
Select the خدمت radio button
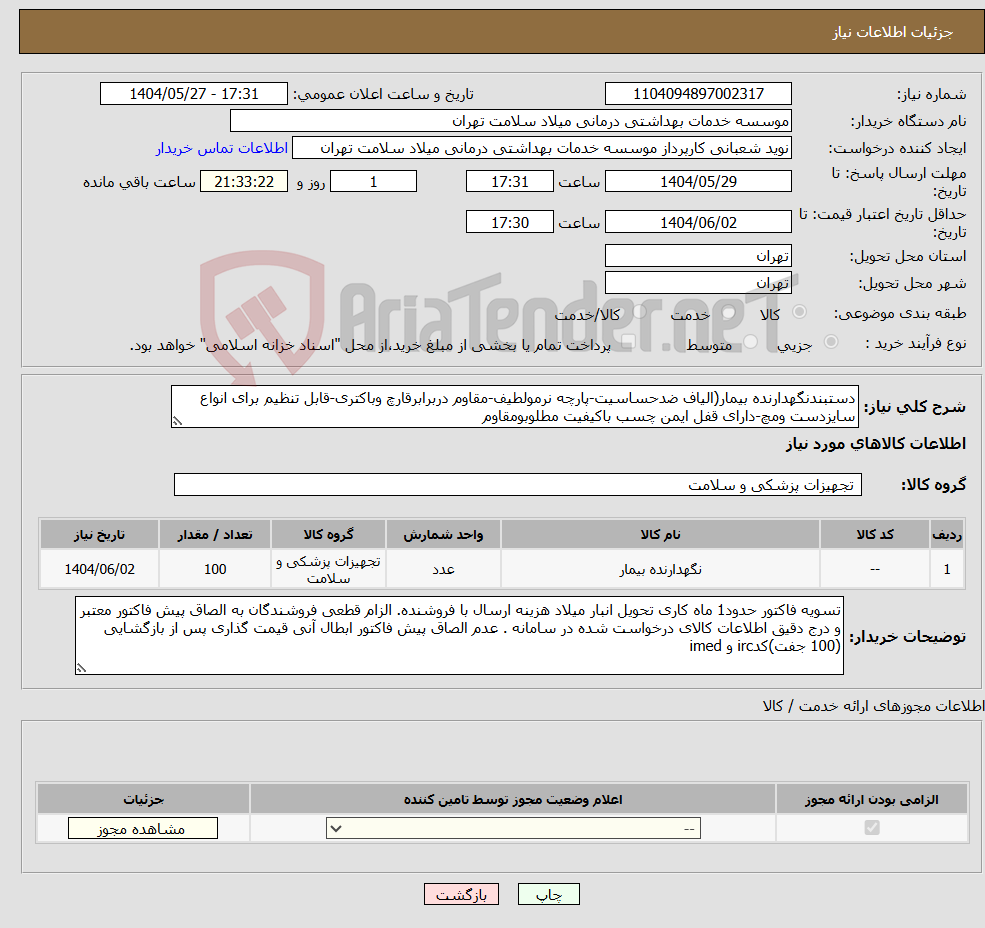click(729, 312)
